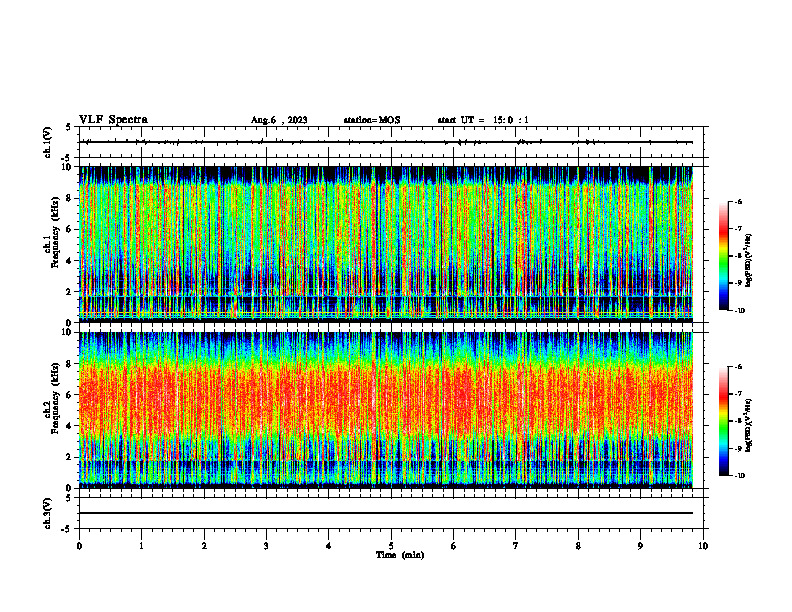
Task: Click time axis tick label "9"
Action: 640,546
